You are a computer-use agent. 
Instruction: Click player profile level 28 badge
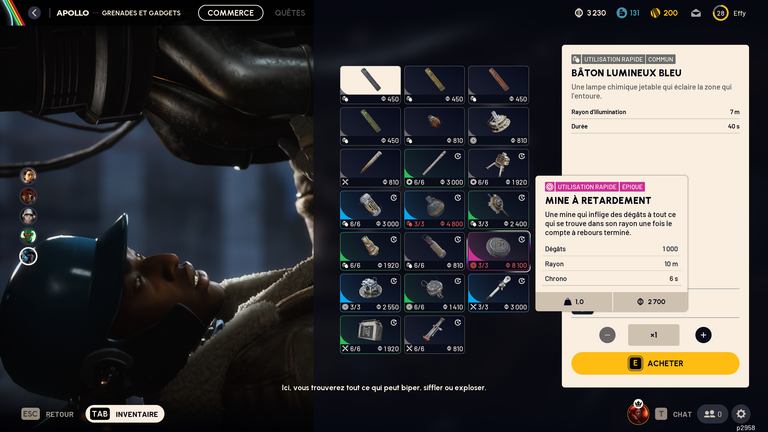click(x=720, y=13)
